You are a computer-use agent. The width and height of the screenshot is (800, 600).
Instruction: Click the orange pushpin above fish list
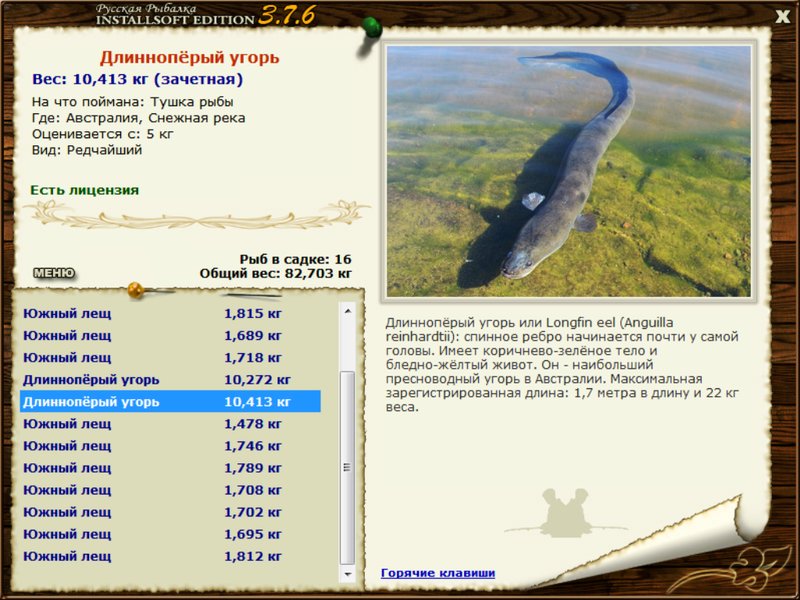(x=136, y=290)
